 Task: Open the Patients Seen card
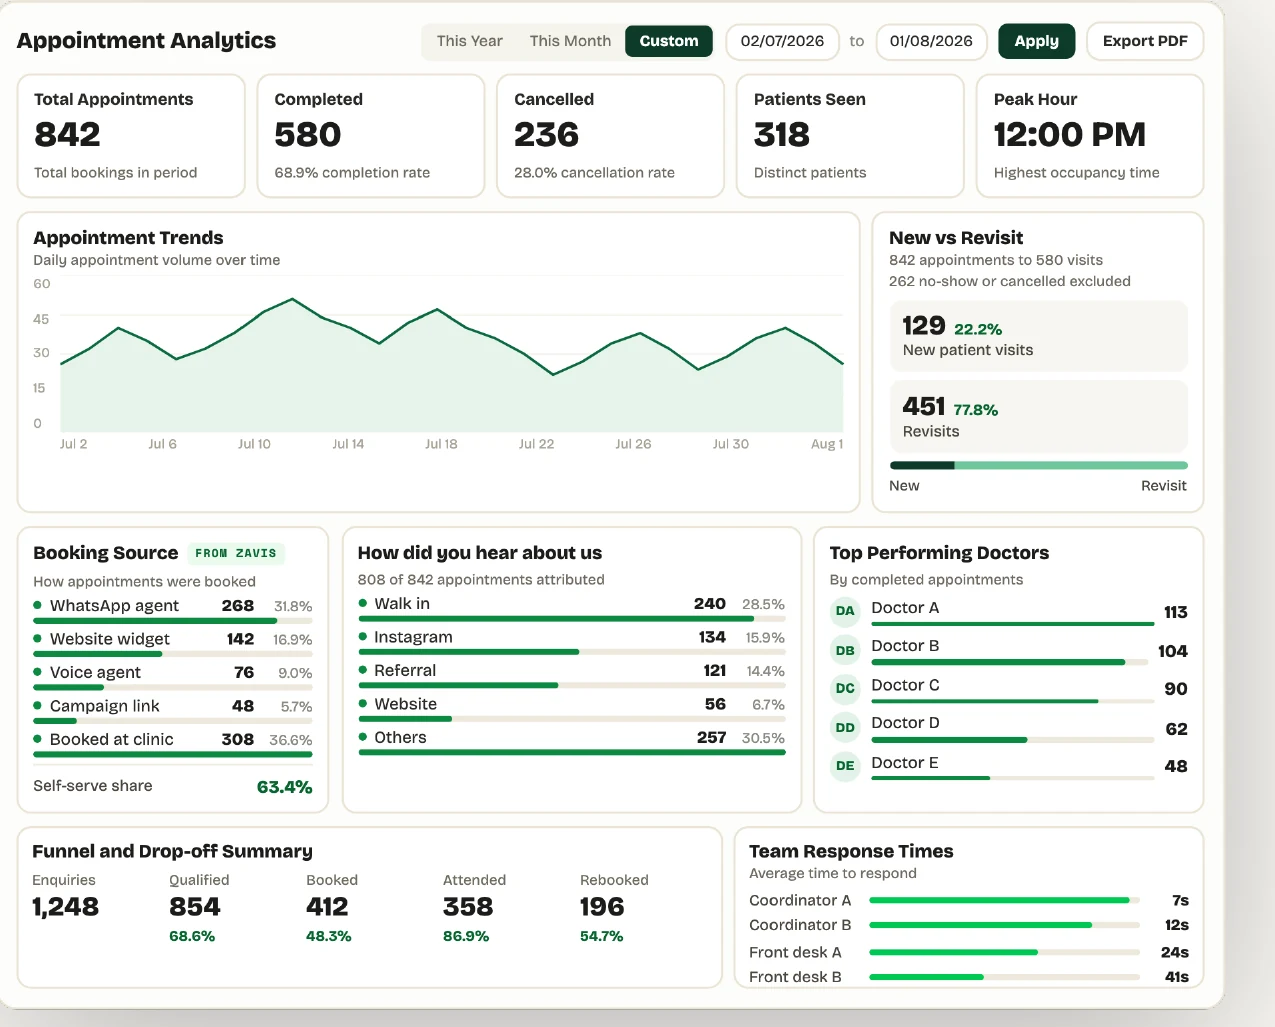point(850,136)
